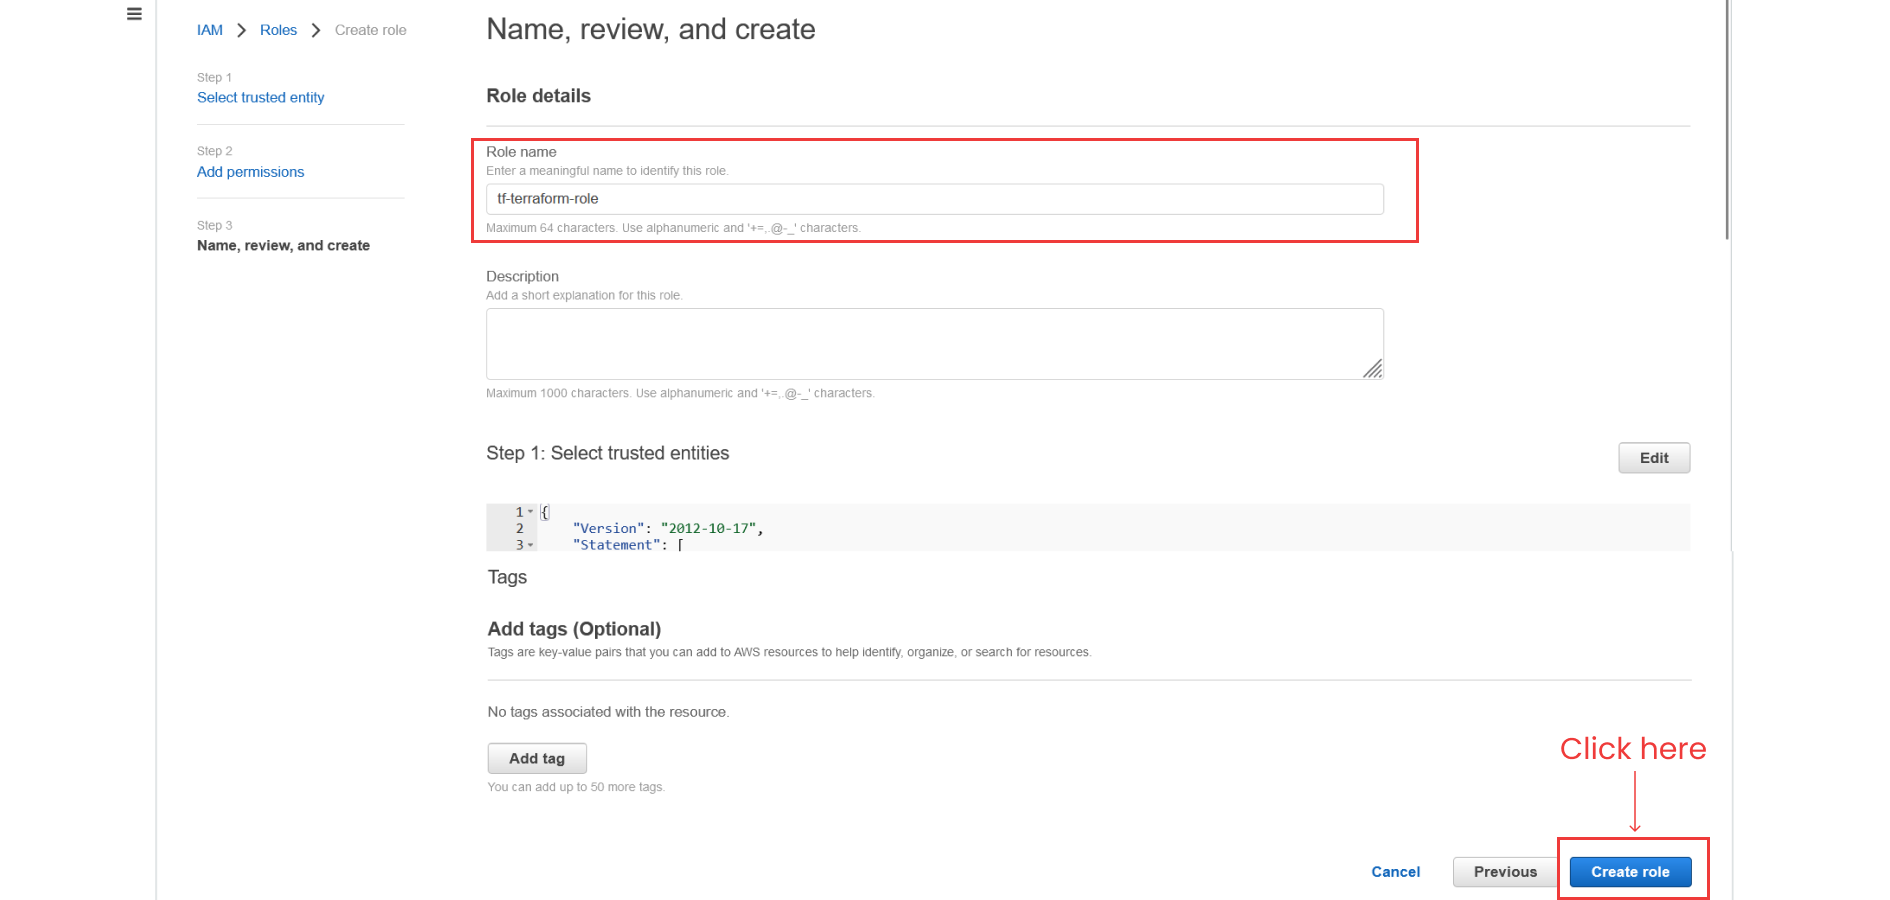
Task: Open Roles breadcrumb link
Action: pyautogui.click(x=278, y=30)
